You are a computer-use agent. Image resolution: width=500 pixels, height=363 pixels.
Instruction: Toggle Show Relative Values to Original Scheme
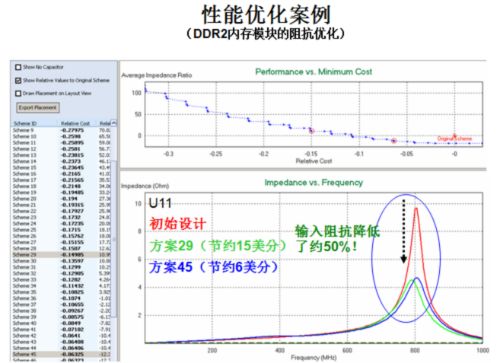[x=18, y=80]
